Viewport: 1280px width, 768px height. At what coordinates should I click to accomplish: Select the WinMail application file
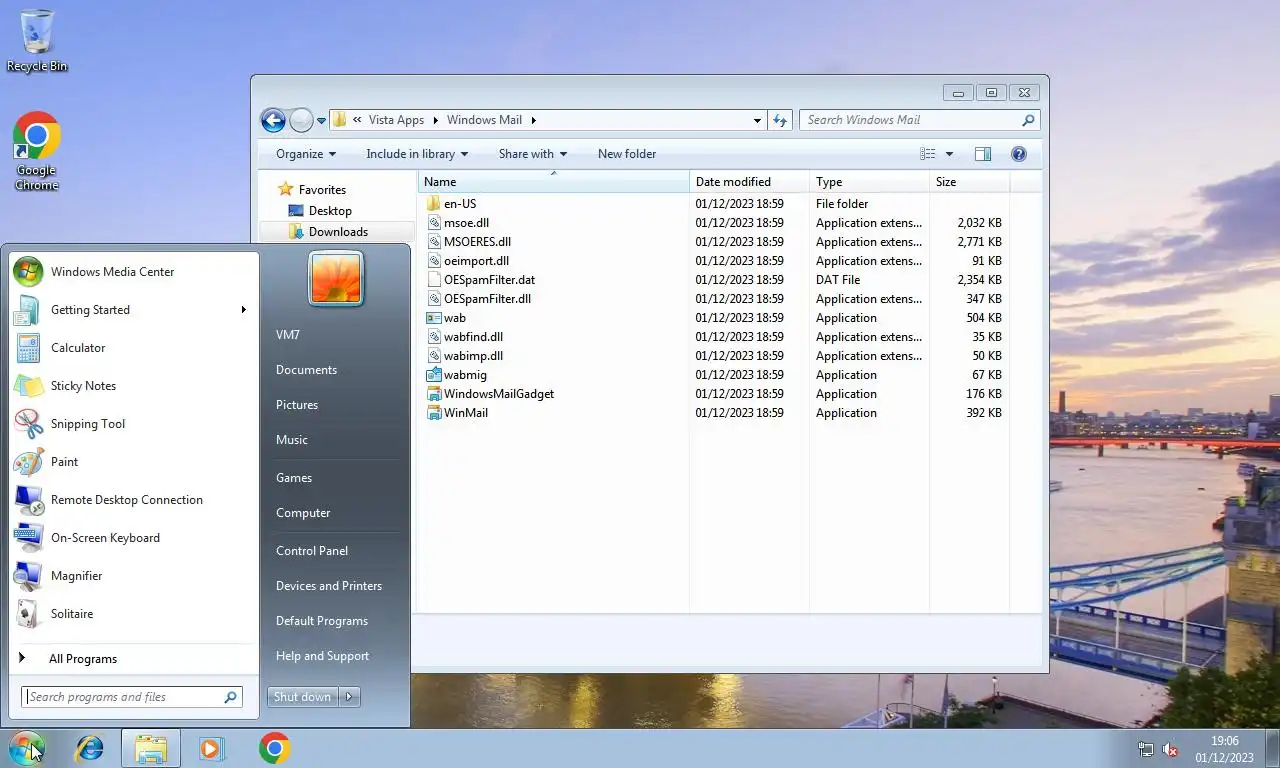point(466,413)
